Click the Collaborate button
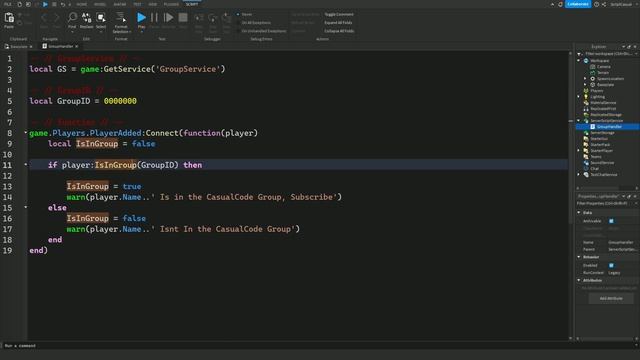 pos(578,4)
